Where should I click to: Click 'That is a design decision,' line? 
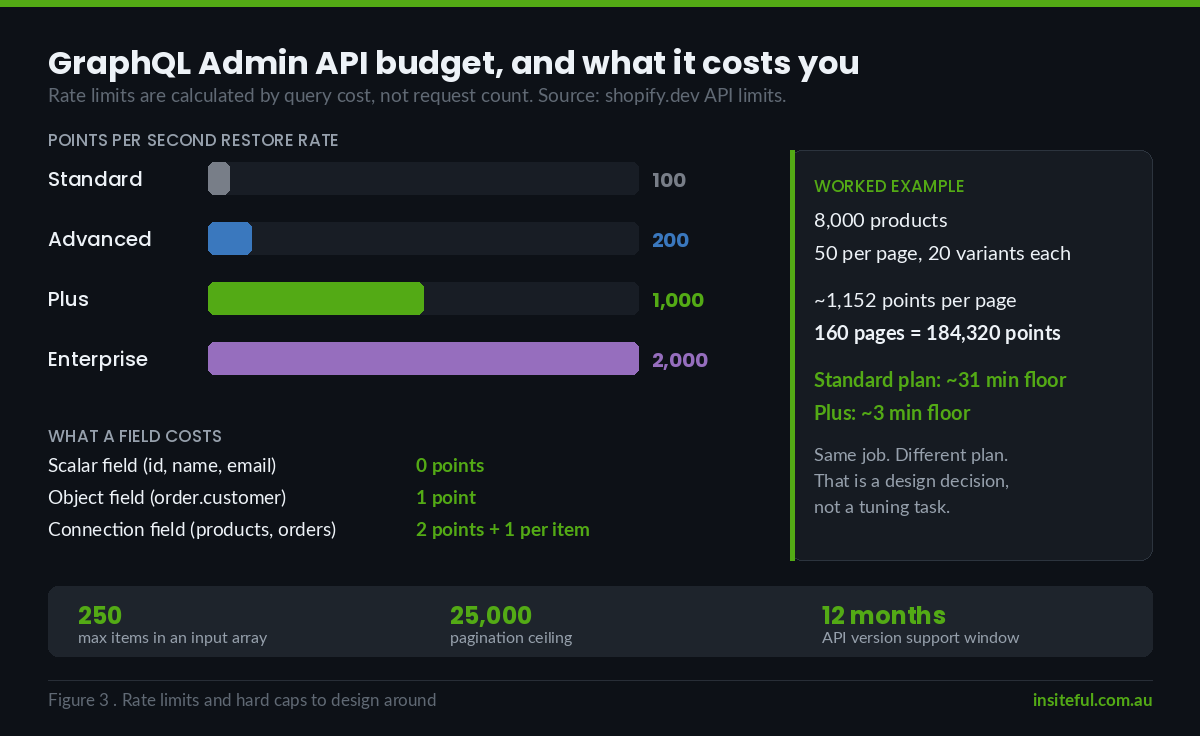[912, 481]
